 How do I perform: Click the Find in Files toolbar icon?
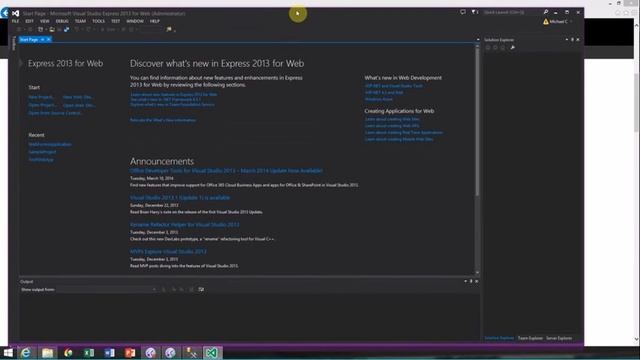pos(169,29)
